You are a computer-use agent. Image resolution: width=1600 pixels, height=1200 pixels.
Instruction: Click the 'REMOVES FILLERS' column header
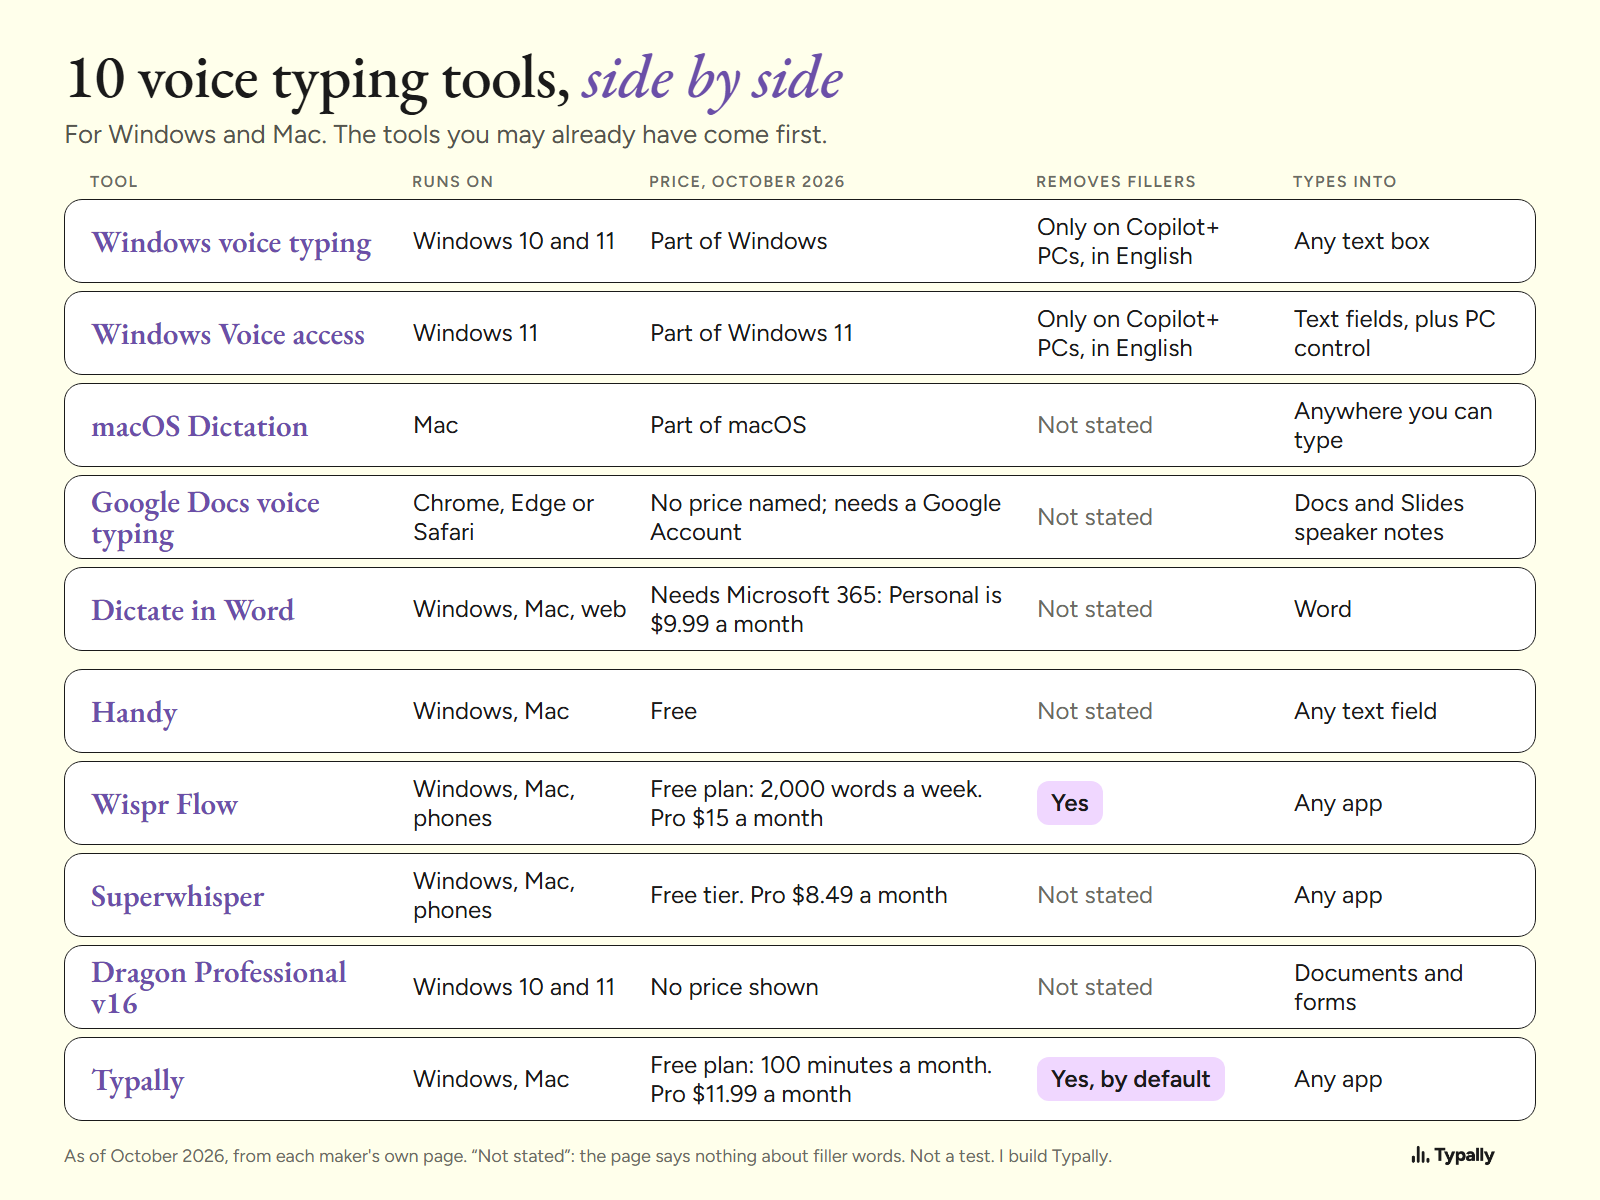[x=1116, y=181]
